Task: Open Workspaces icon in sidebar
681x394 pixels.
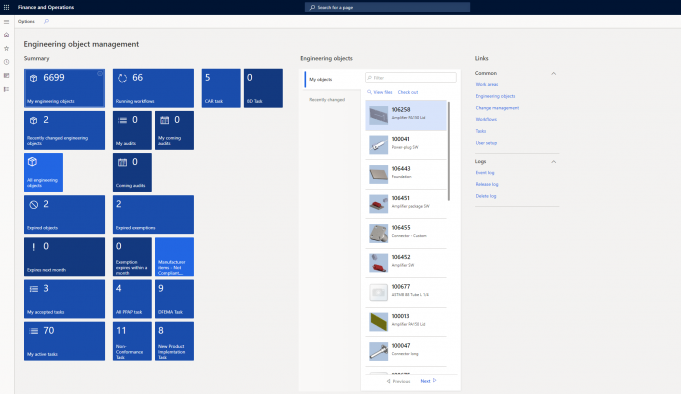Action: [7, 76]
